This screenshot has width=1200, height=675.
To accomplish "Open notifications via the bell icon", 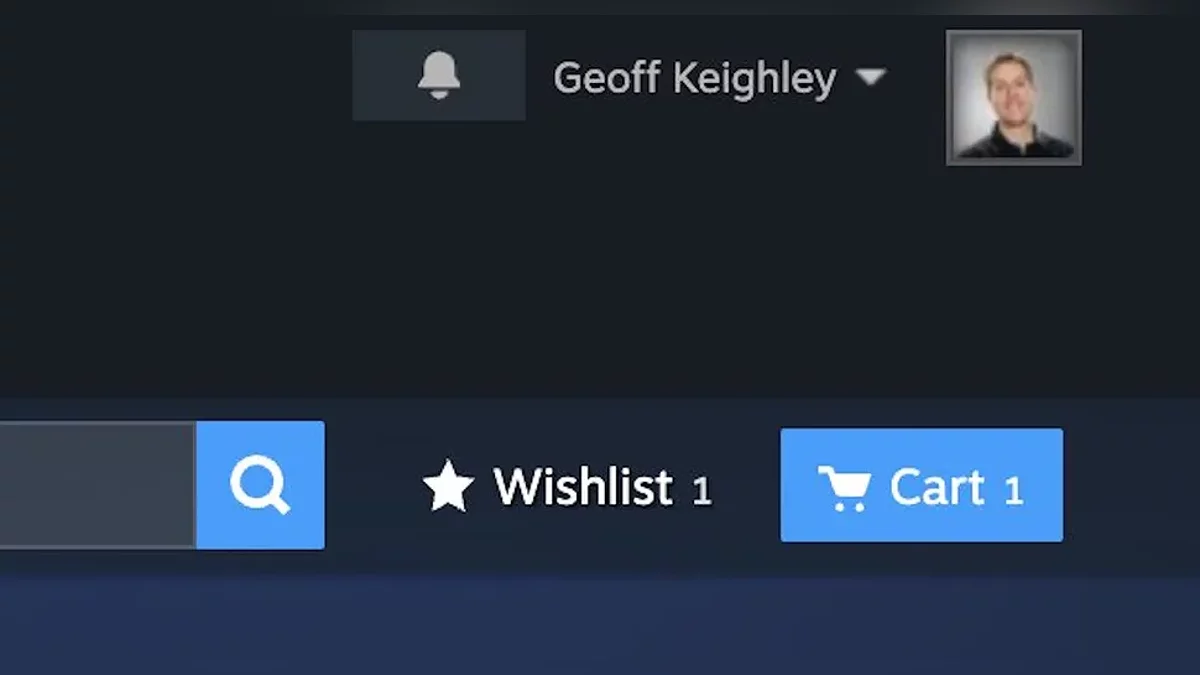I will [439, 75].
